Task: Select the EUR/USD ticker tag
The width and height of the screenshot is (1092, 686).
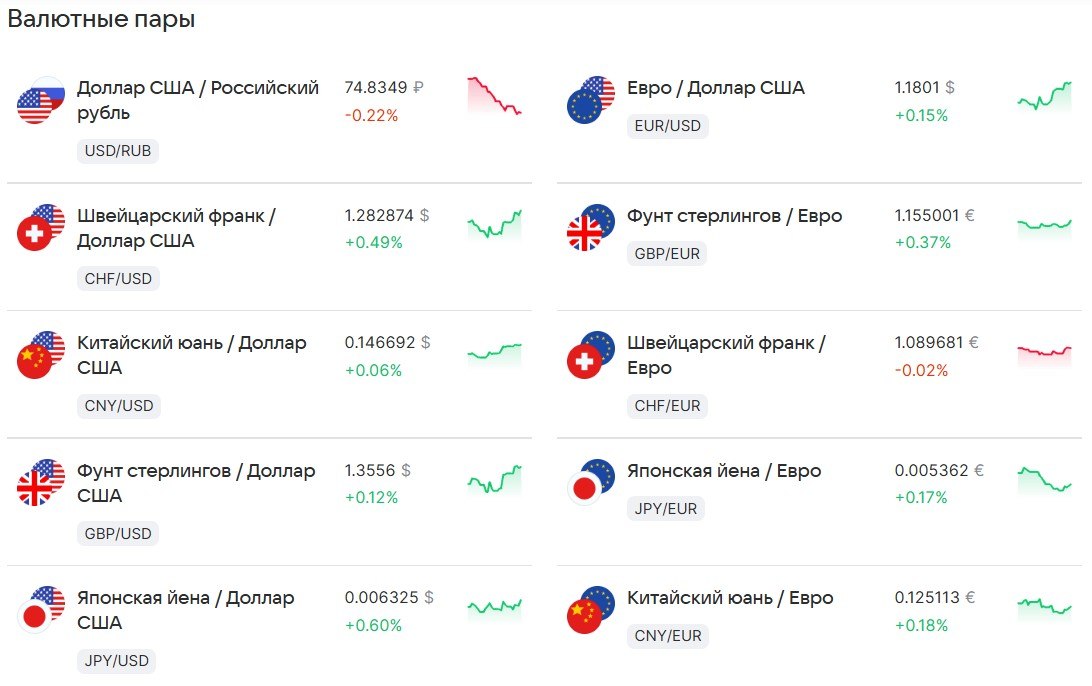Action: tap(667, 125)
